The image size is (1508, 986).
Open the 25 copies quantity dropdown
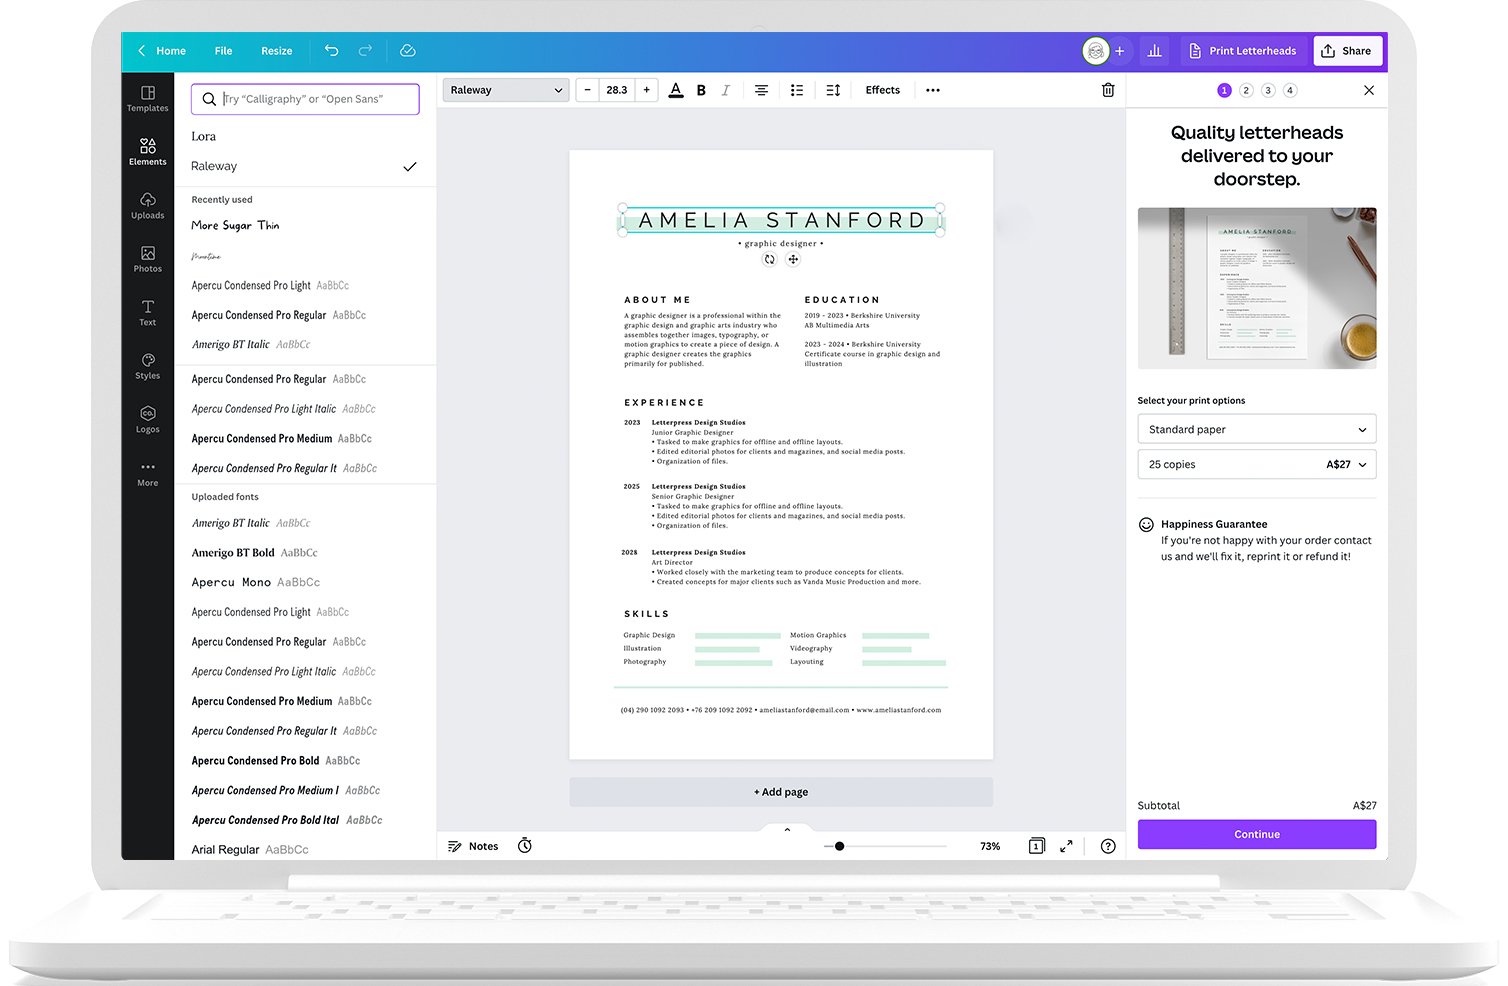tap(1256, 463)
